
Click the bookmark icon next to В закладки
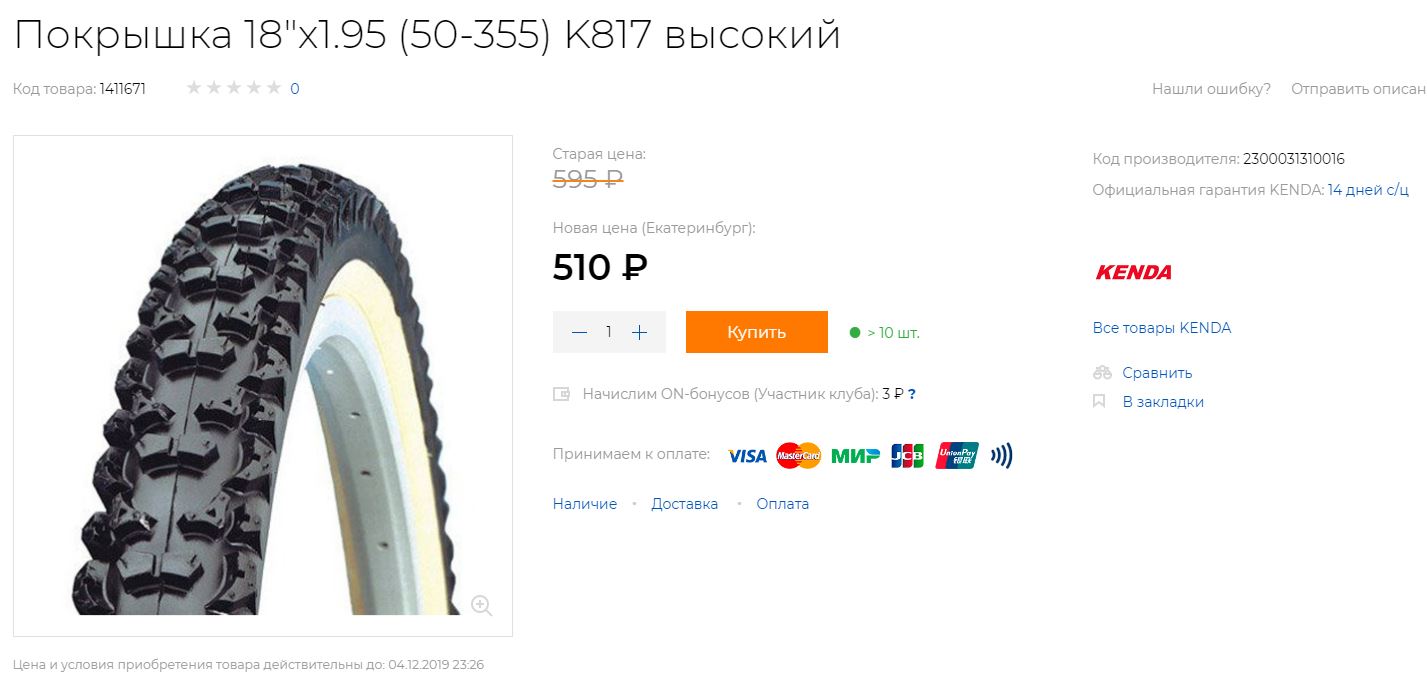pyautogui.click(x=1099, y=402)
